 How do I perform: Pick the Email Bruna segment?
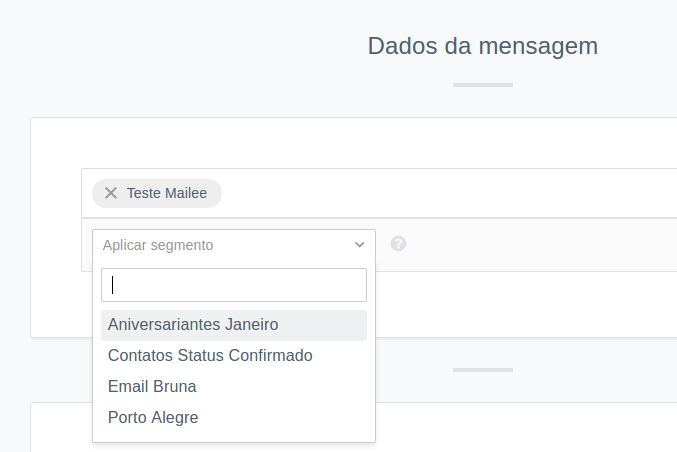coord(152,387)
